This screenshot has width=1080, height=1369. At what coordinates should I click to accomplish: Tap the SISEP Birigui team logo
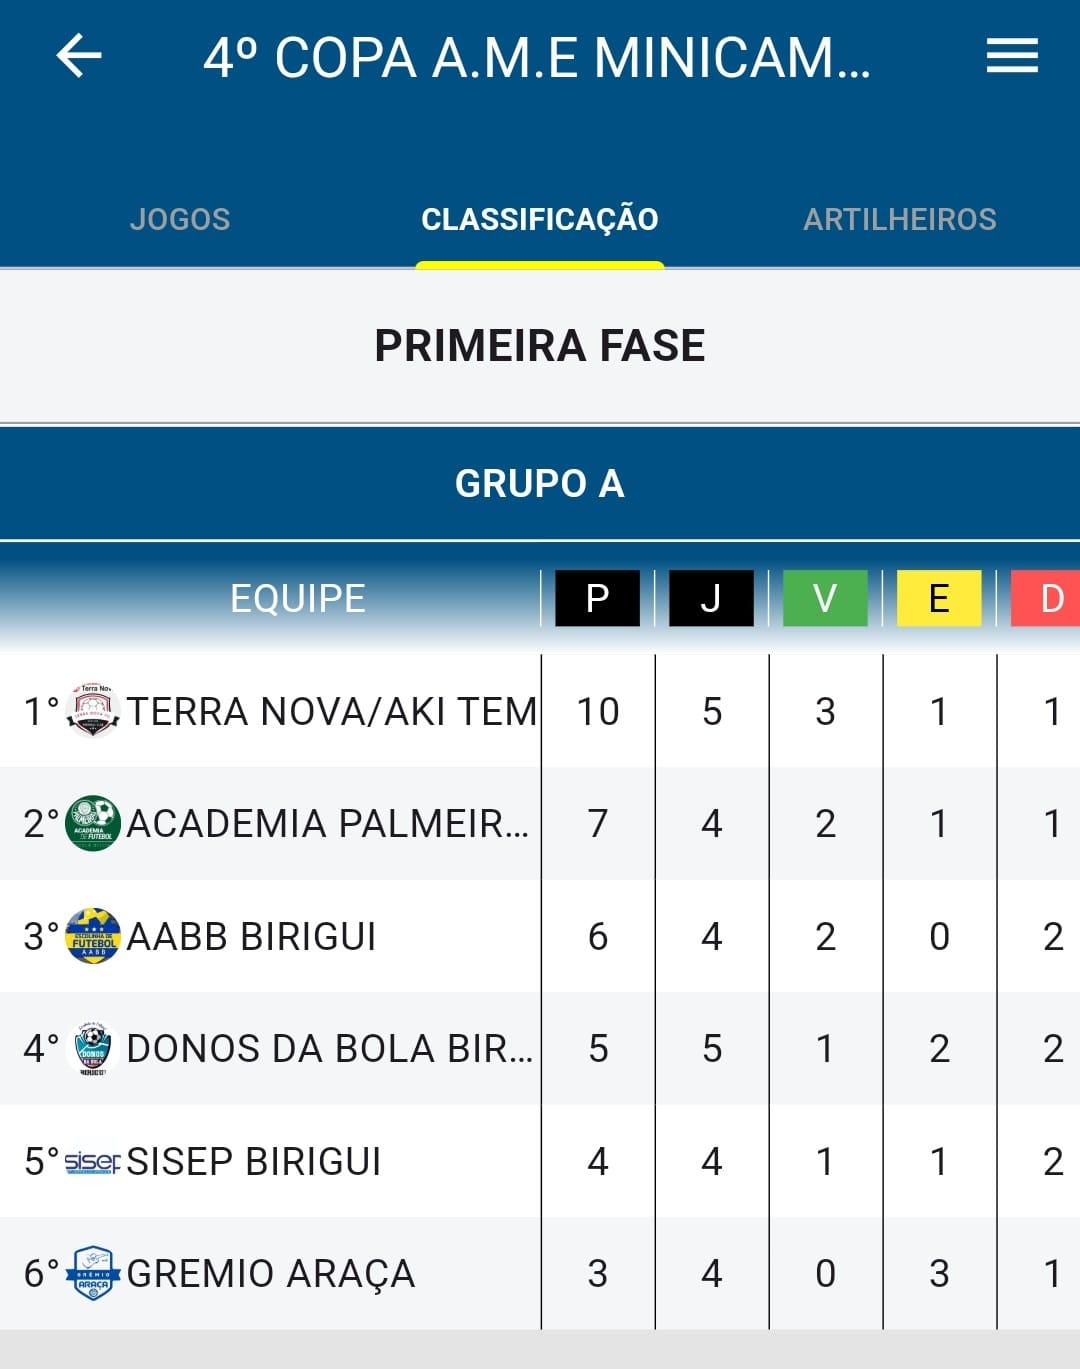pos(93,1161)
